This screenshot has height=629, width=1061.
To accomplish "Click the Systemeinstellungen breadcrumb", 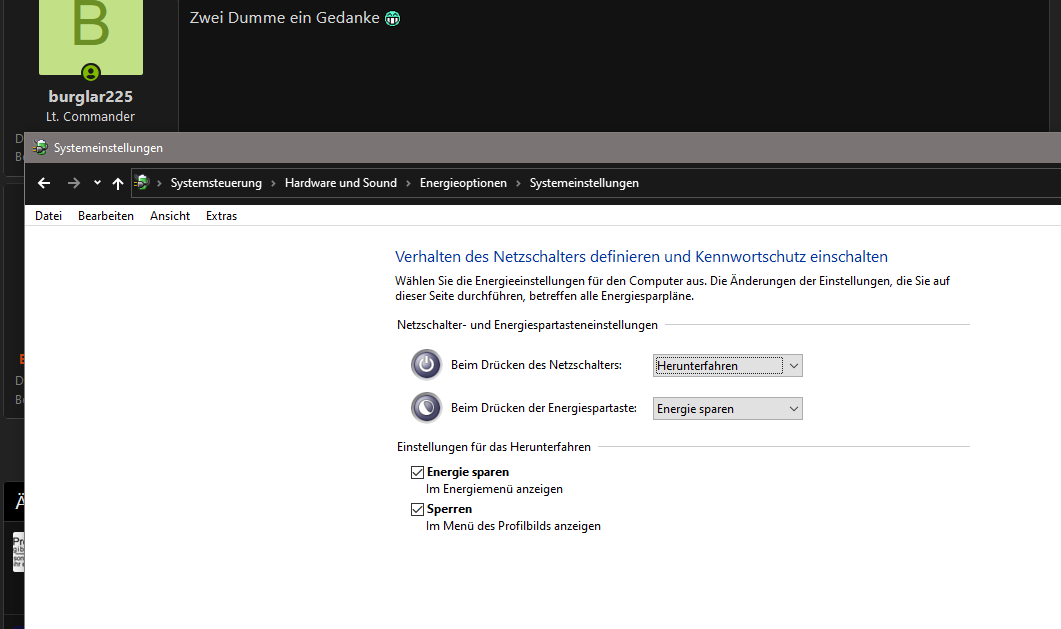I will point(584,183).
